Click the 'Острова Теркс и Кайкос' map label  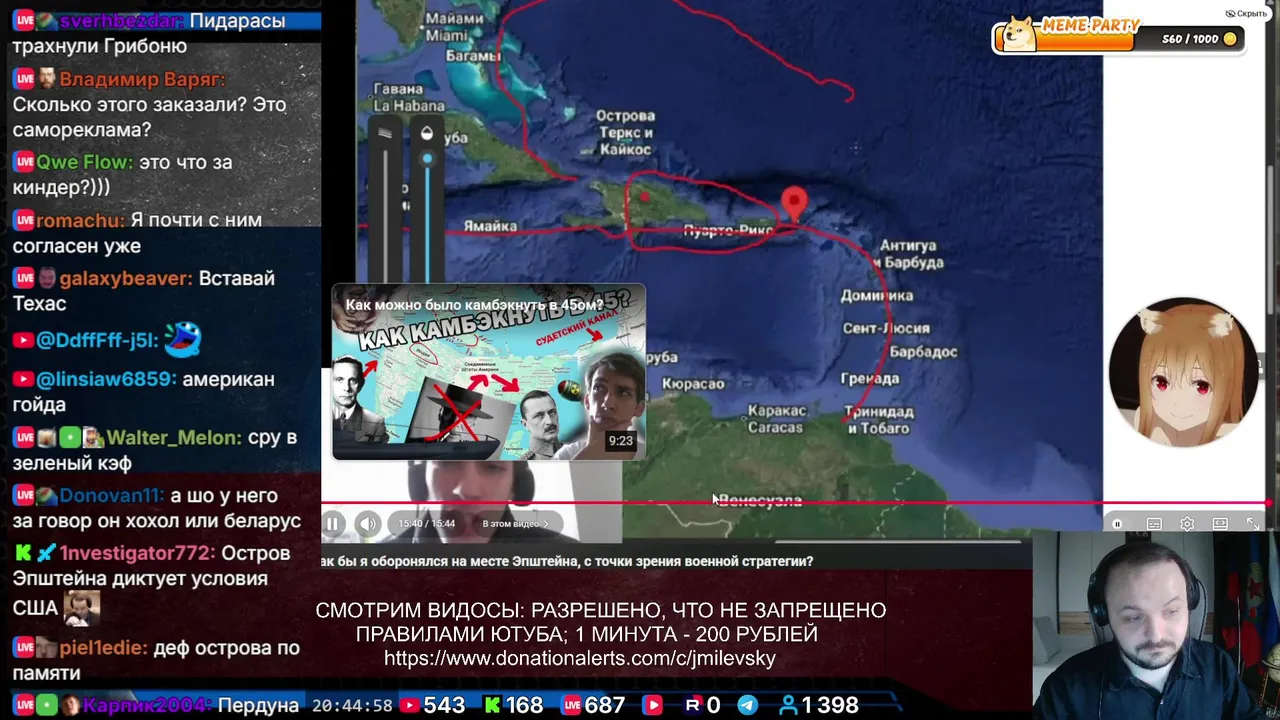point(625,133)
